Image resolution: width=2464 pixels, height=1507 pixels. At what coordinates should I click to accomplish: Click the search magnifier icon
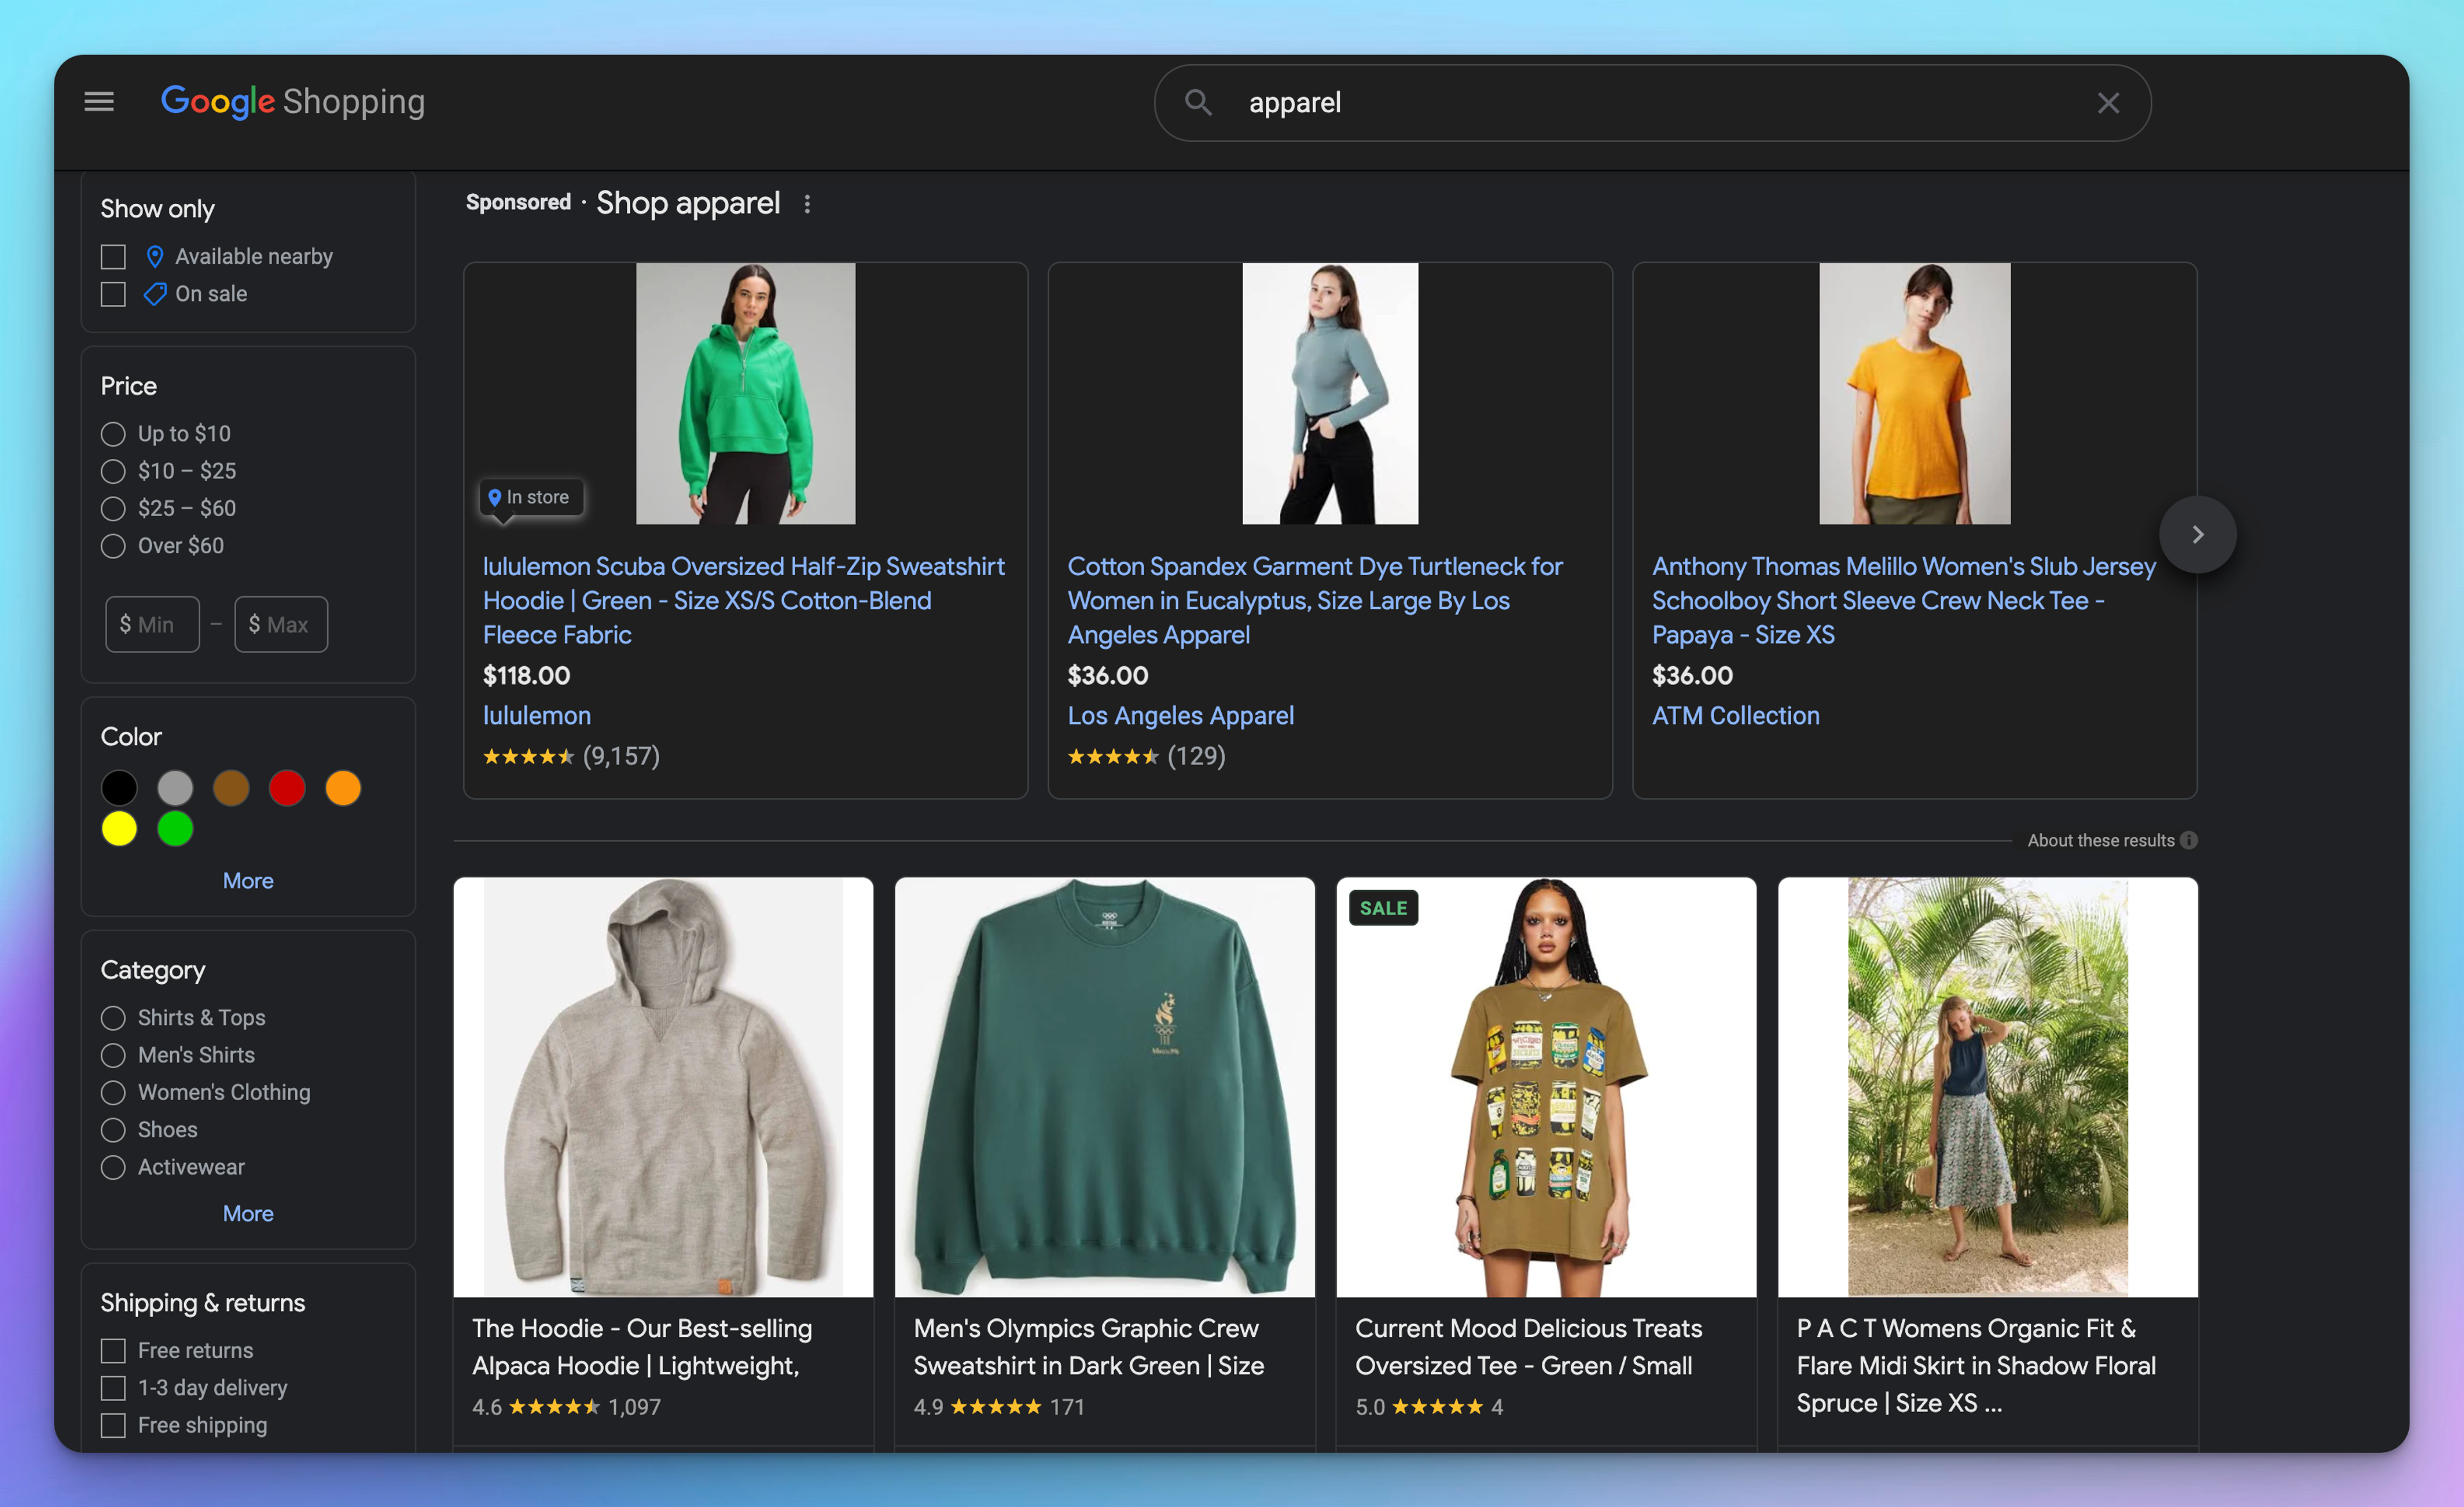point(1198,102)
